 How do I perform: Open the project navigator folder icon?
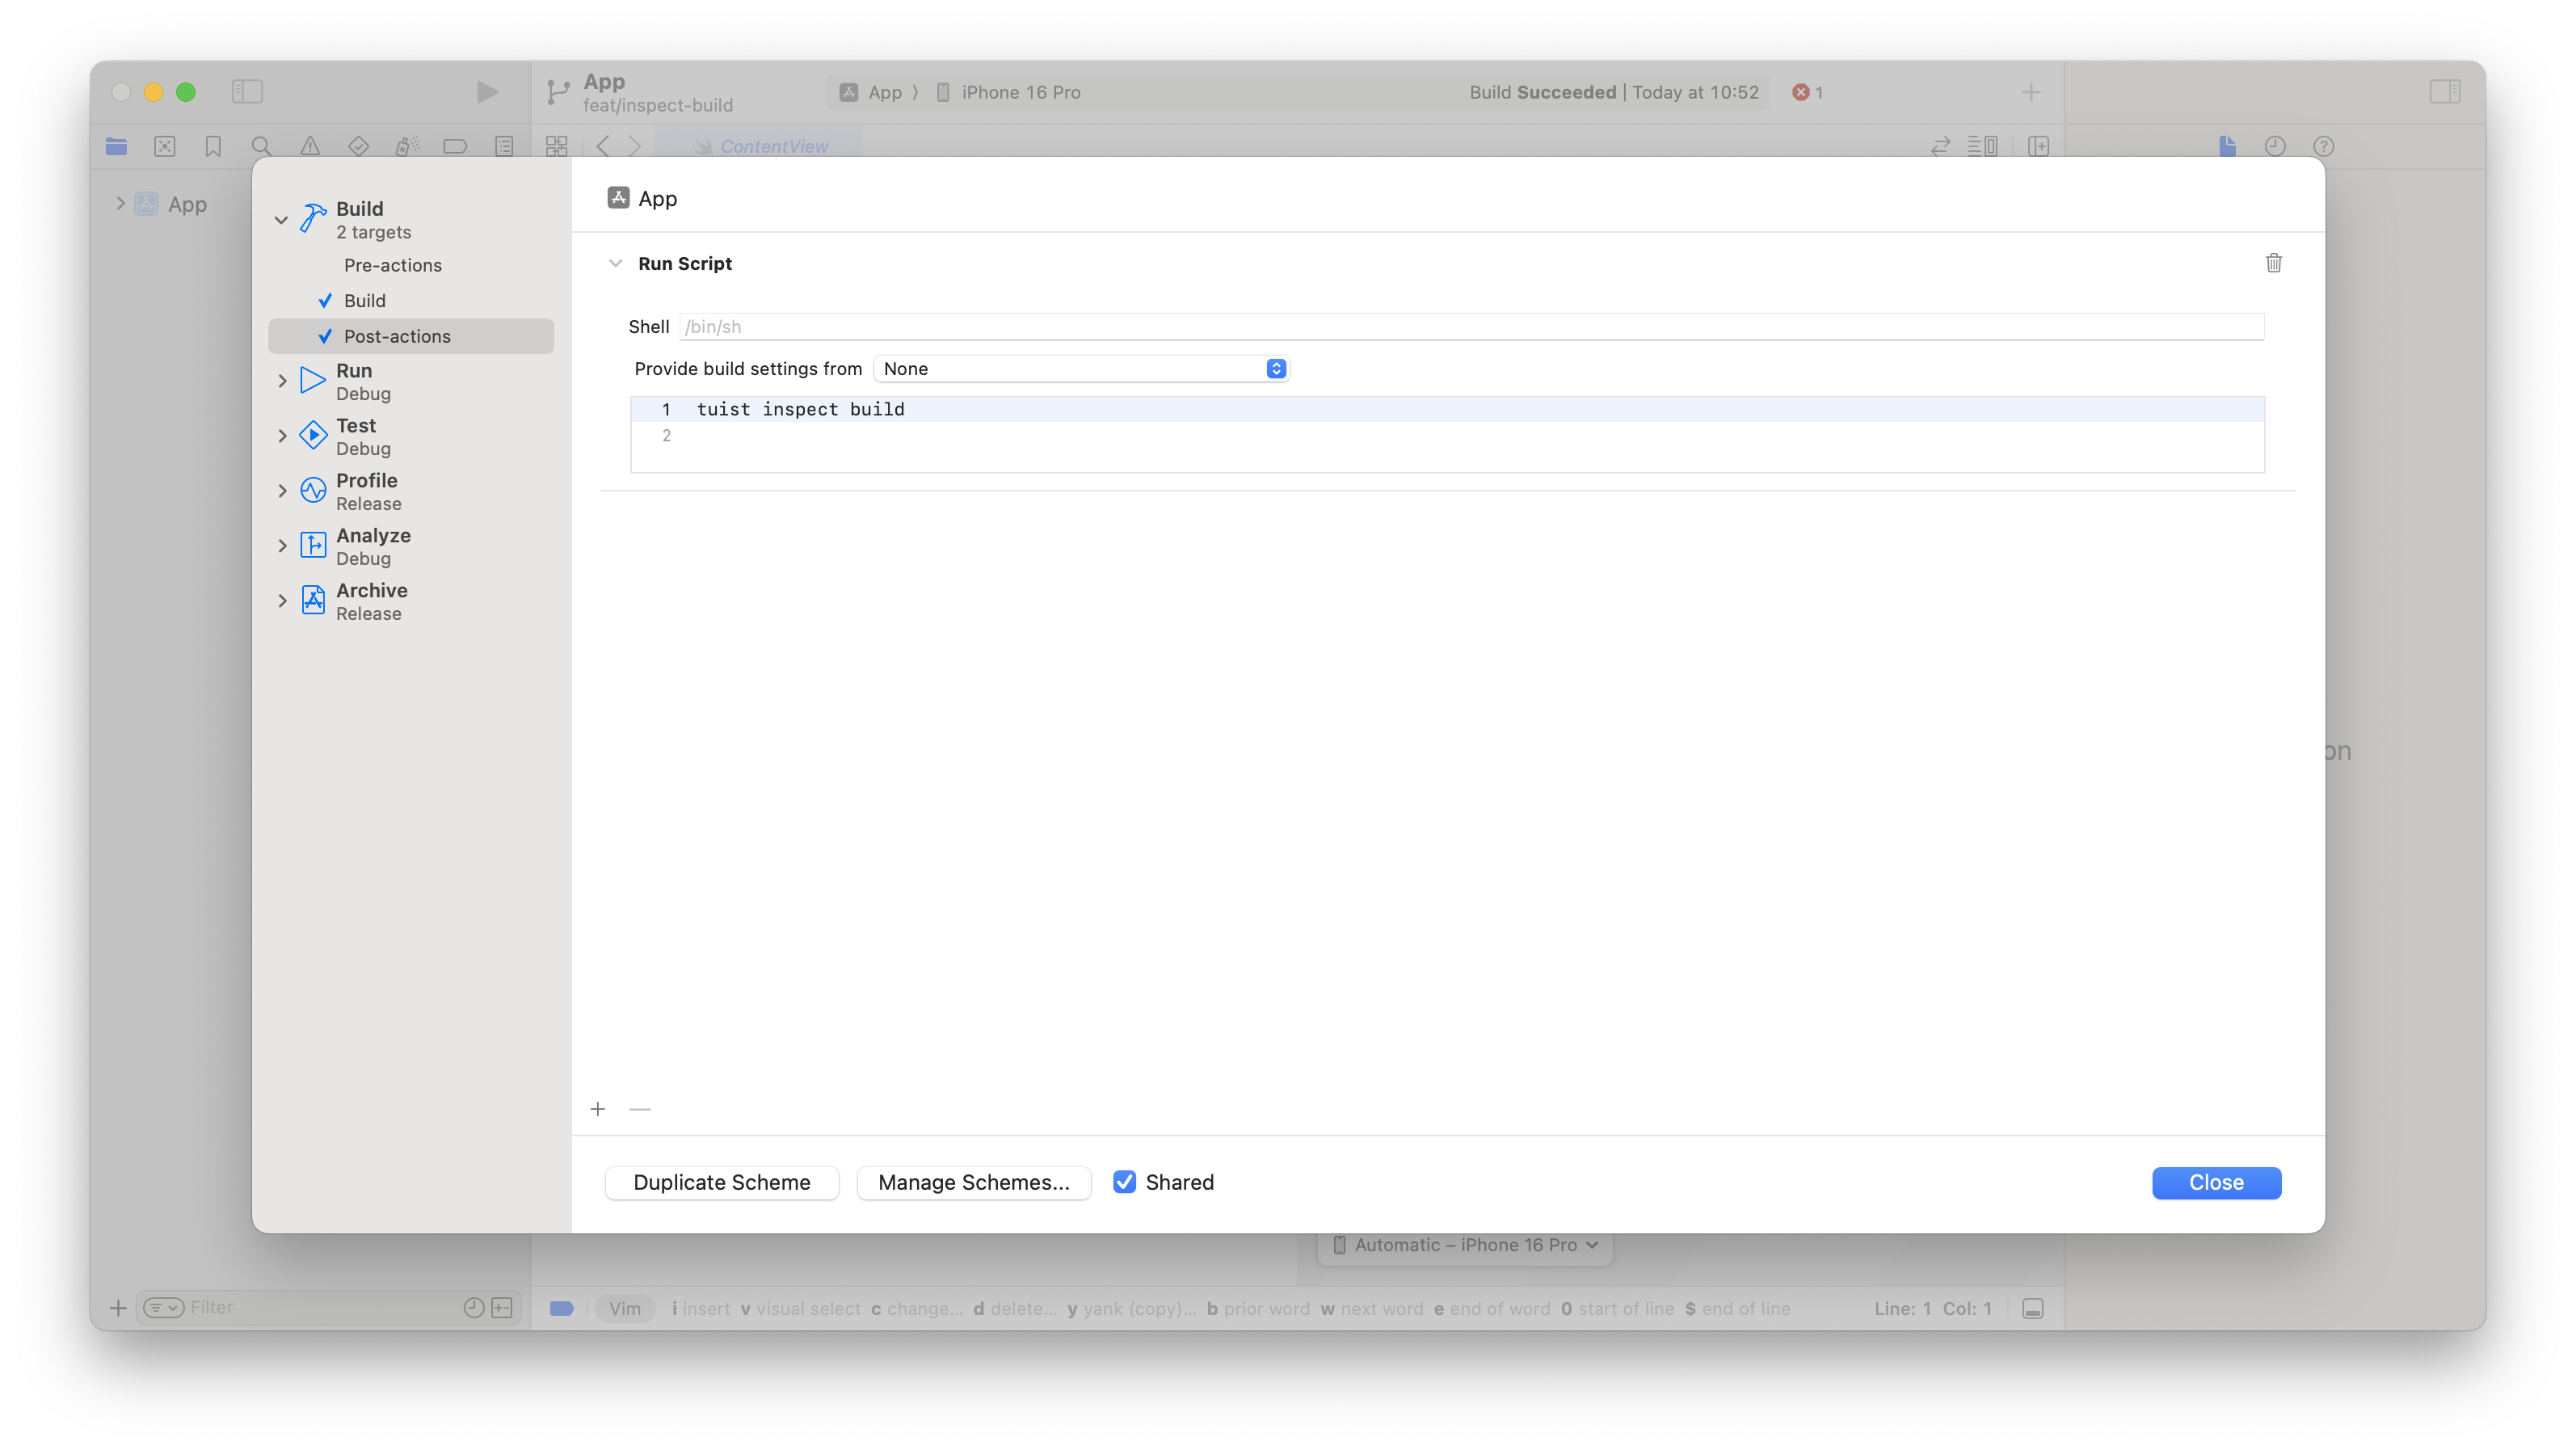(116, 146)
